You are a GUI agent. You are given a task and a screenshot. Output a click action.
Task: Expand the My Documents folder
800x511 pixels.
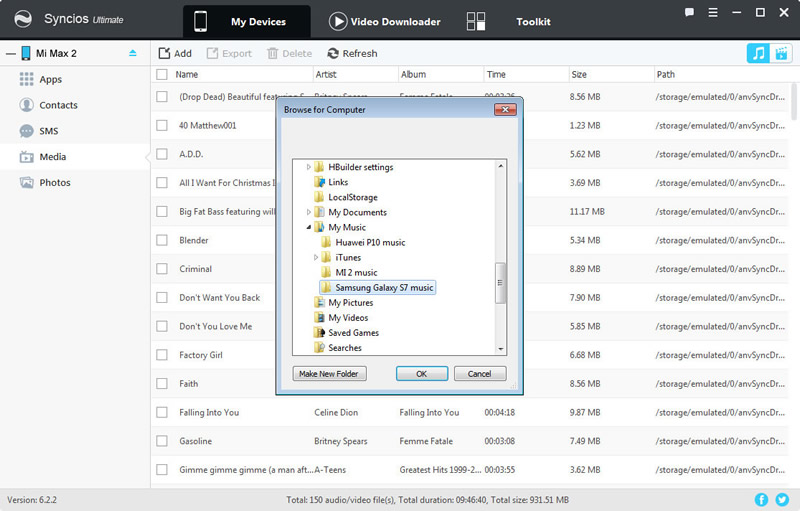click(x=309, y=212)
